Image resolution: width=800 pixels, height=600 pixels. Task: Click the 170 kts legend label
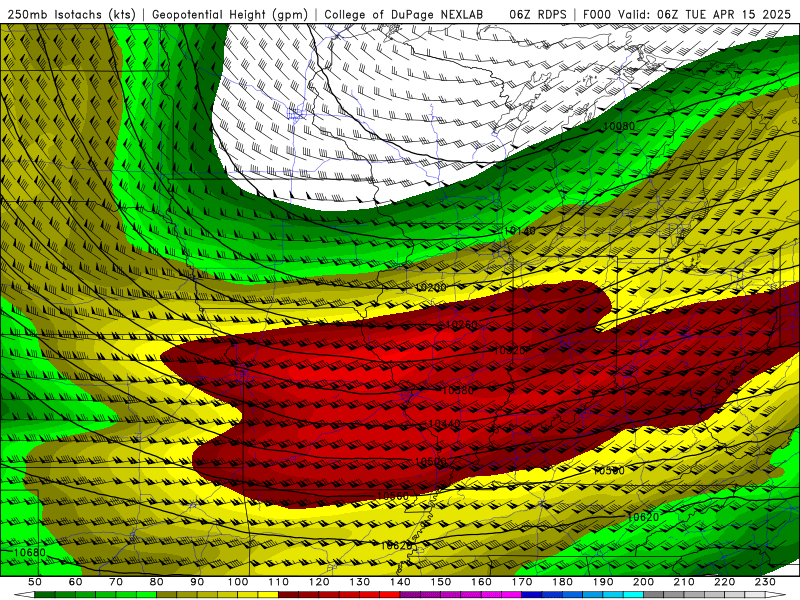[522, 582]
